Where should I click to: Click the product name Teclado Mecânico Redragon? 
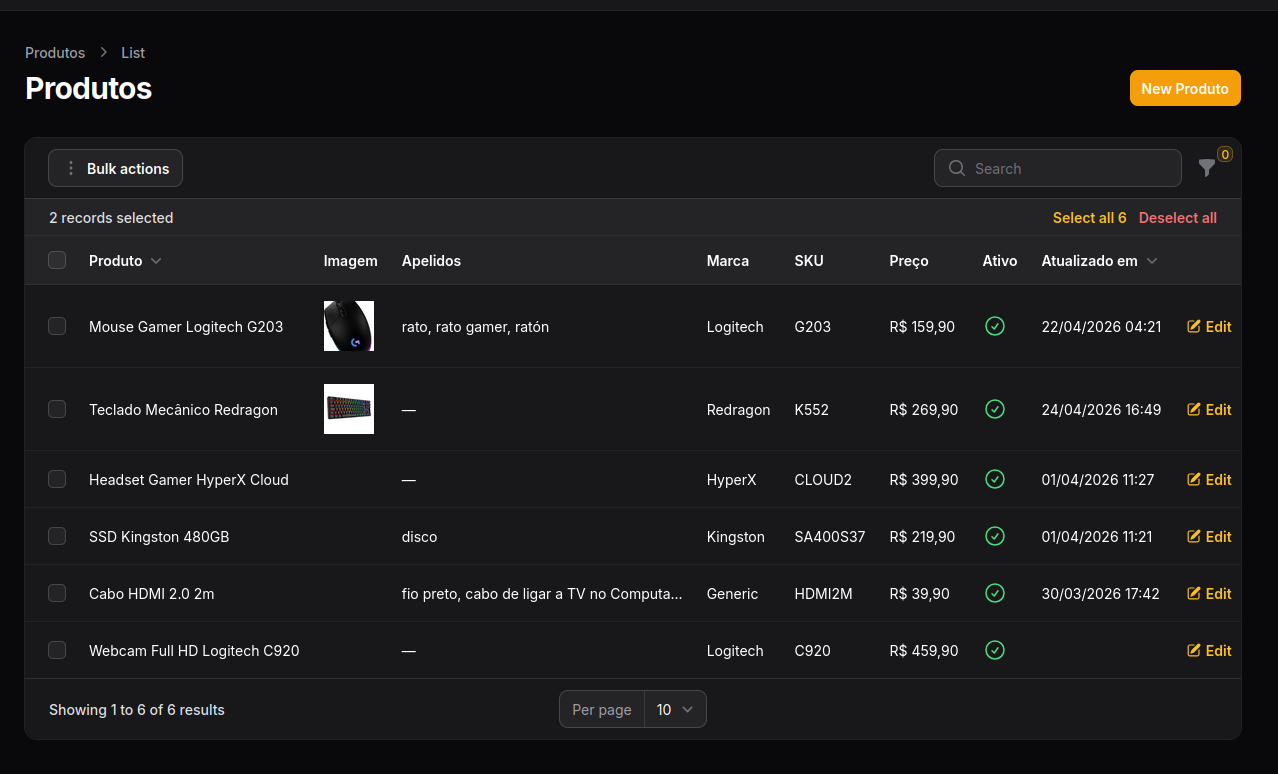tap(183, 410)
